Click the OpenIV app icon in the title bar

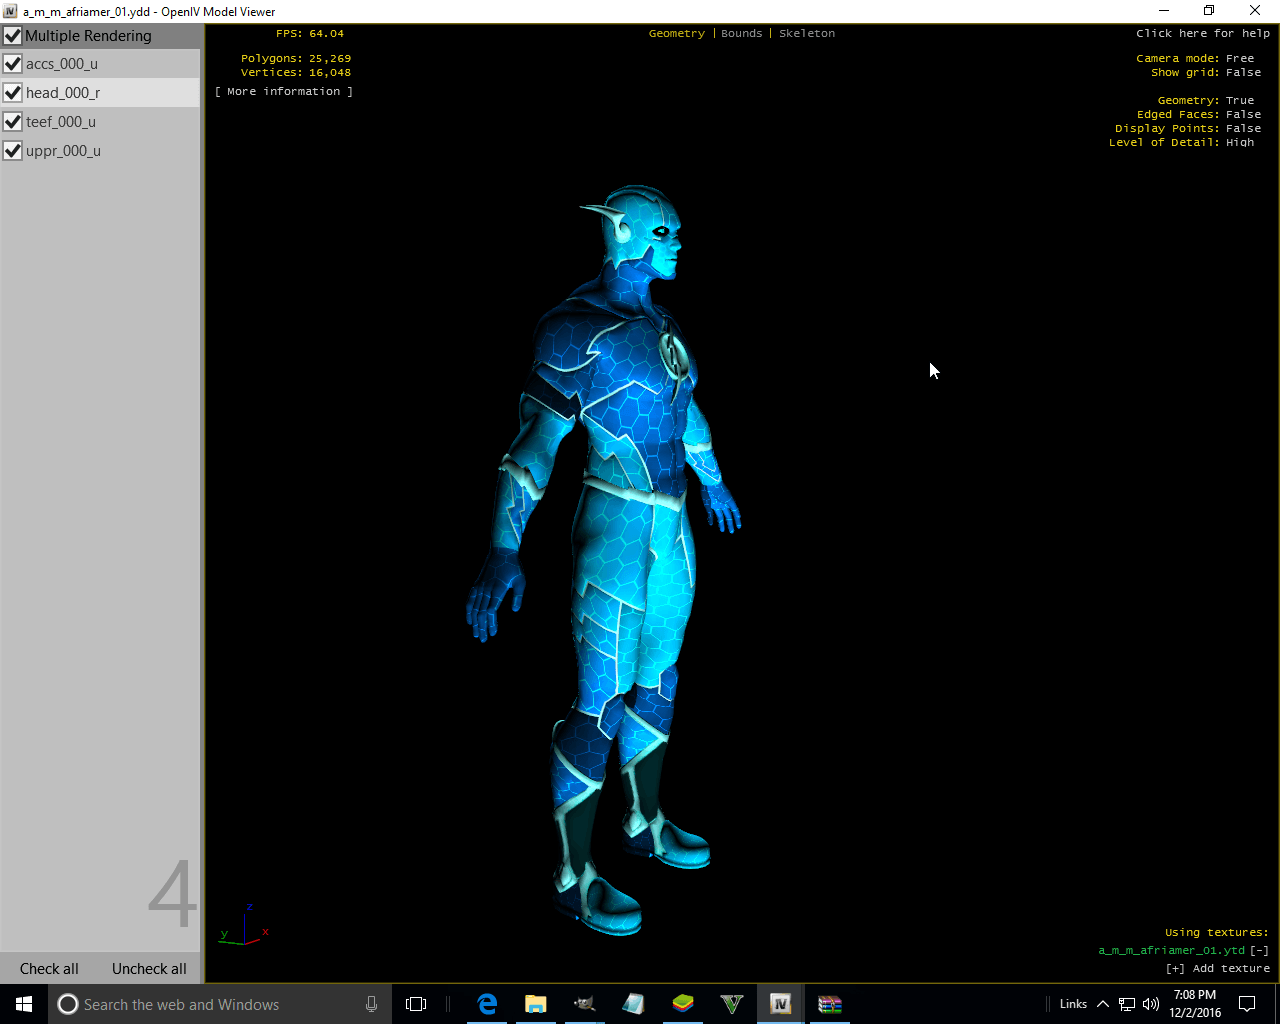10,11
